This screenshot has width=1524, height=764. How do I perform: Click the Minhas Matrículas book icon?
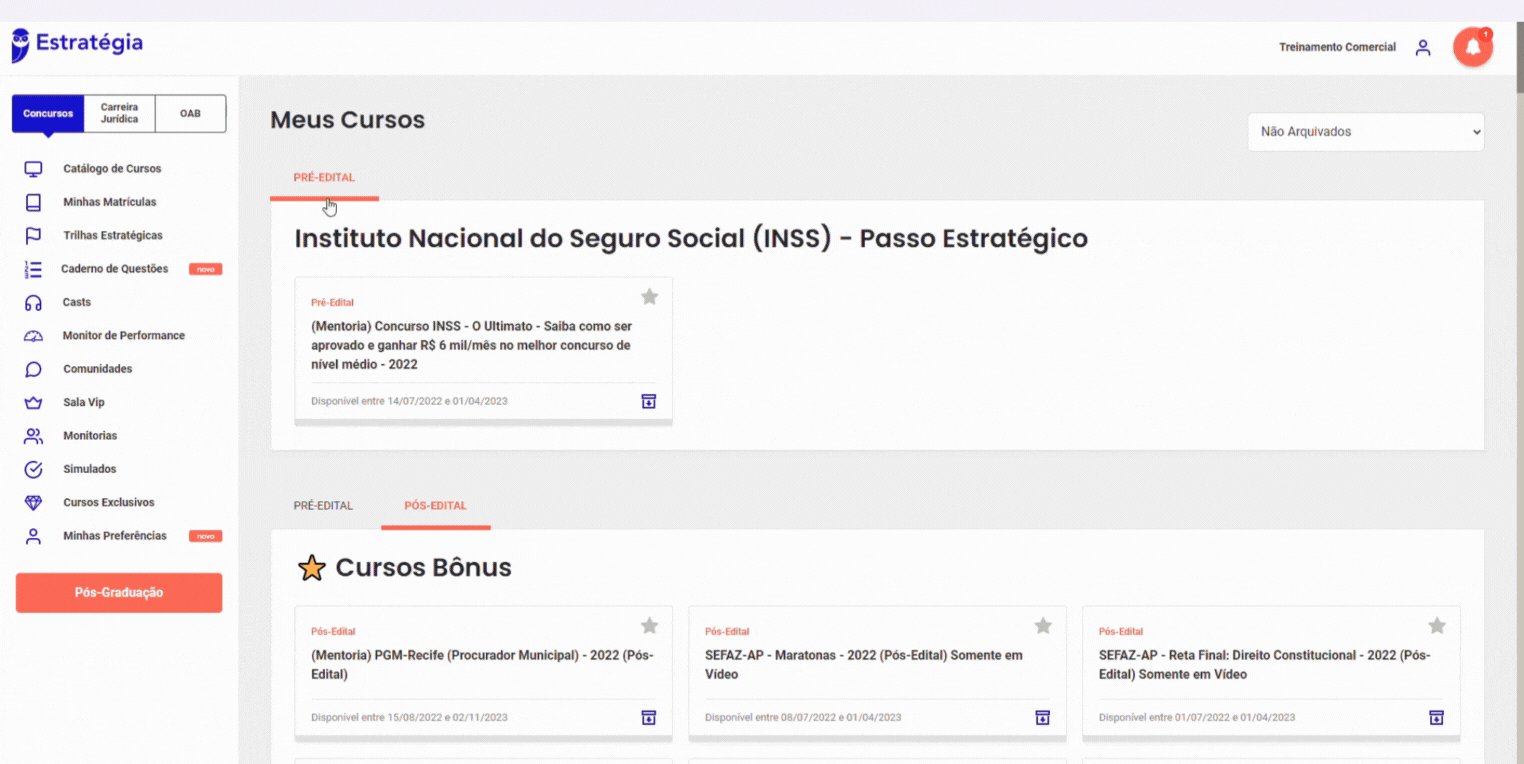point(33,202)
